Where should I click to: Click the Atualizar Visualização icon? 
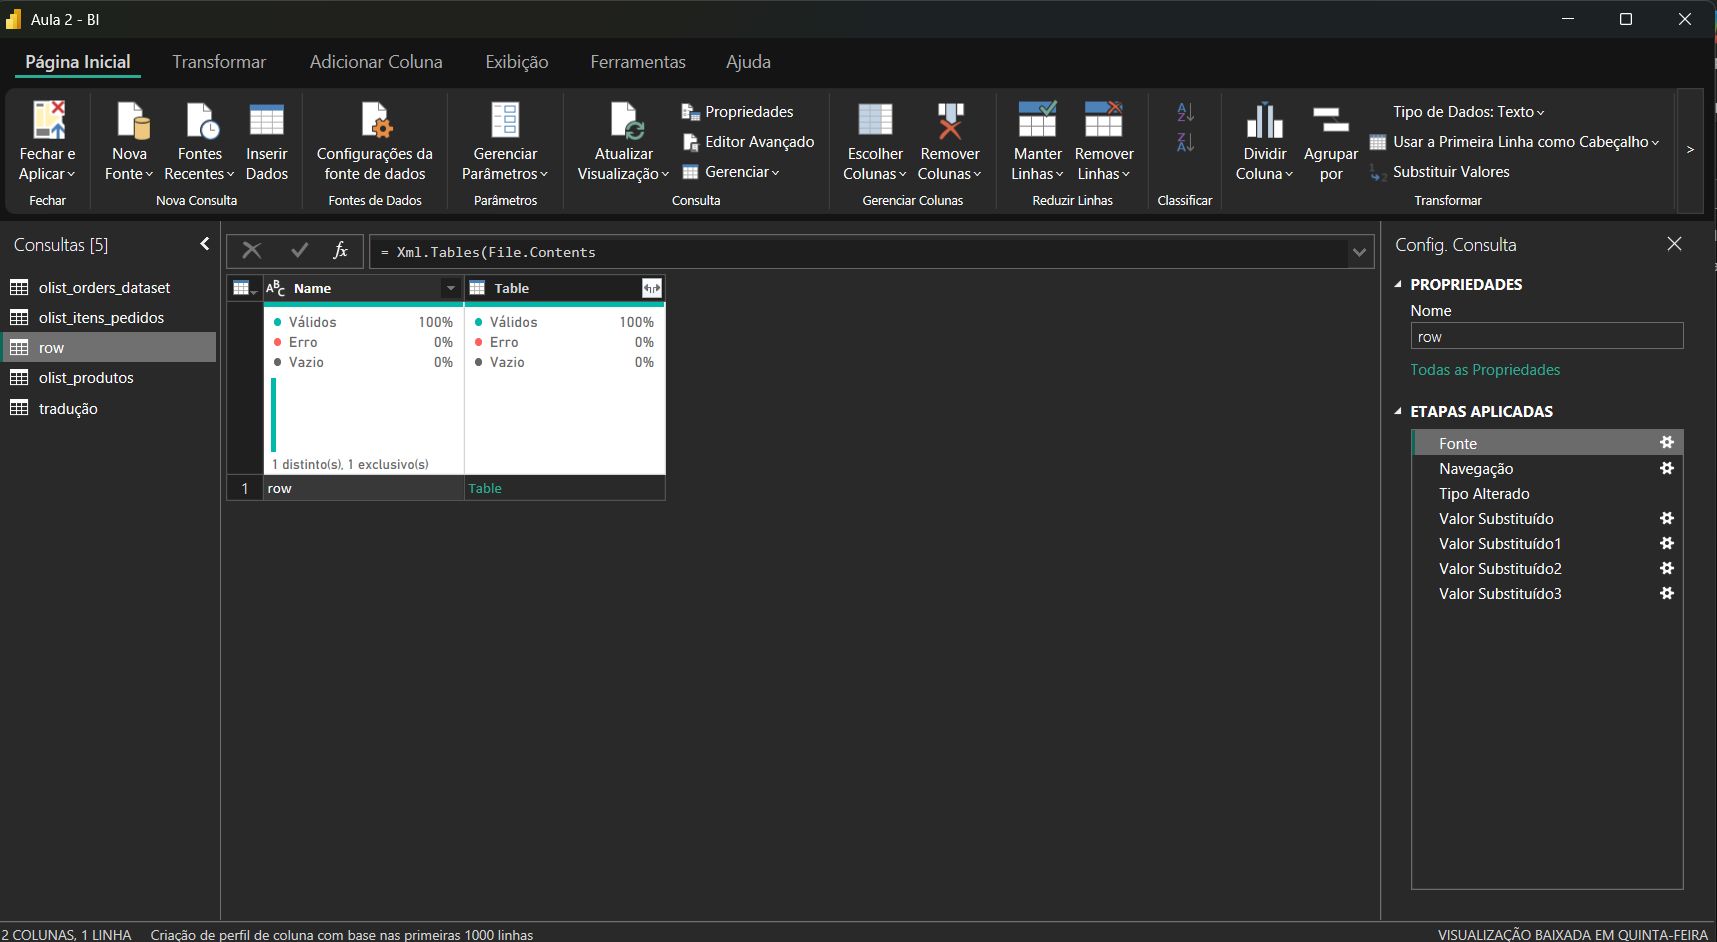pyautogui.click(x=627, y=120)
